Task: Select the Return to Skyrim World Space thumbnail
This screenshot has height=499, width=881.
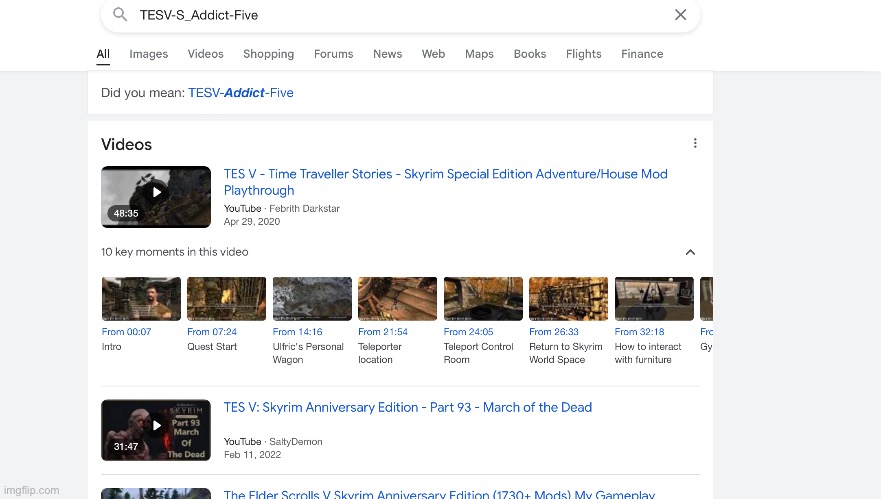Action: 569,299
